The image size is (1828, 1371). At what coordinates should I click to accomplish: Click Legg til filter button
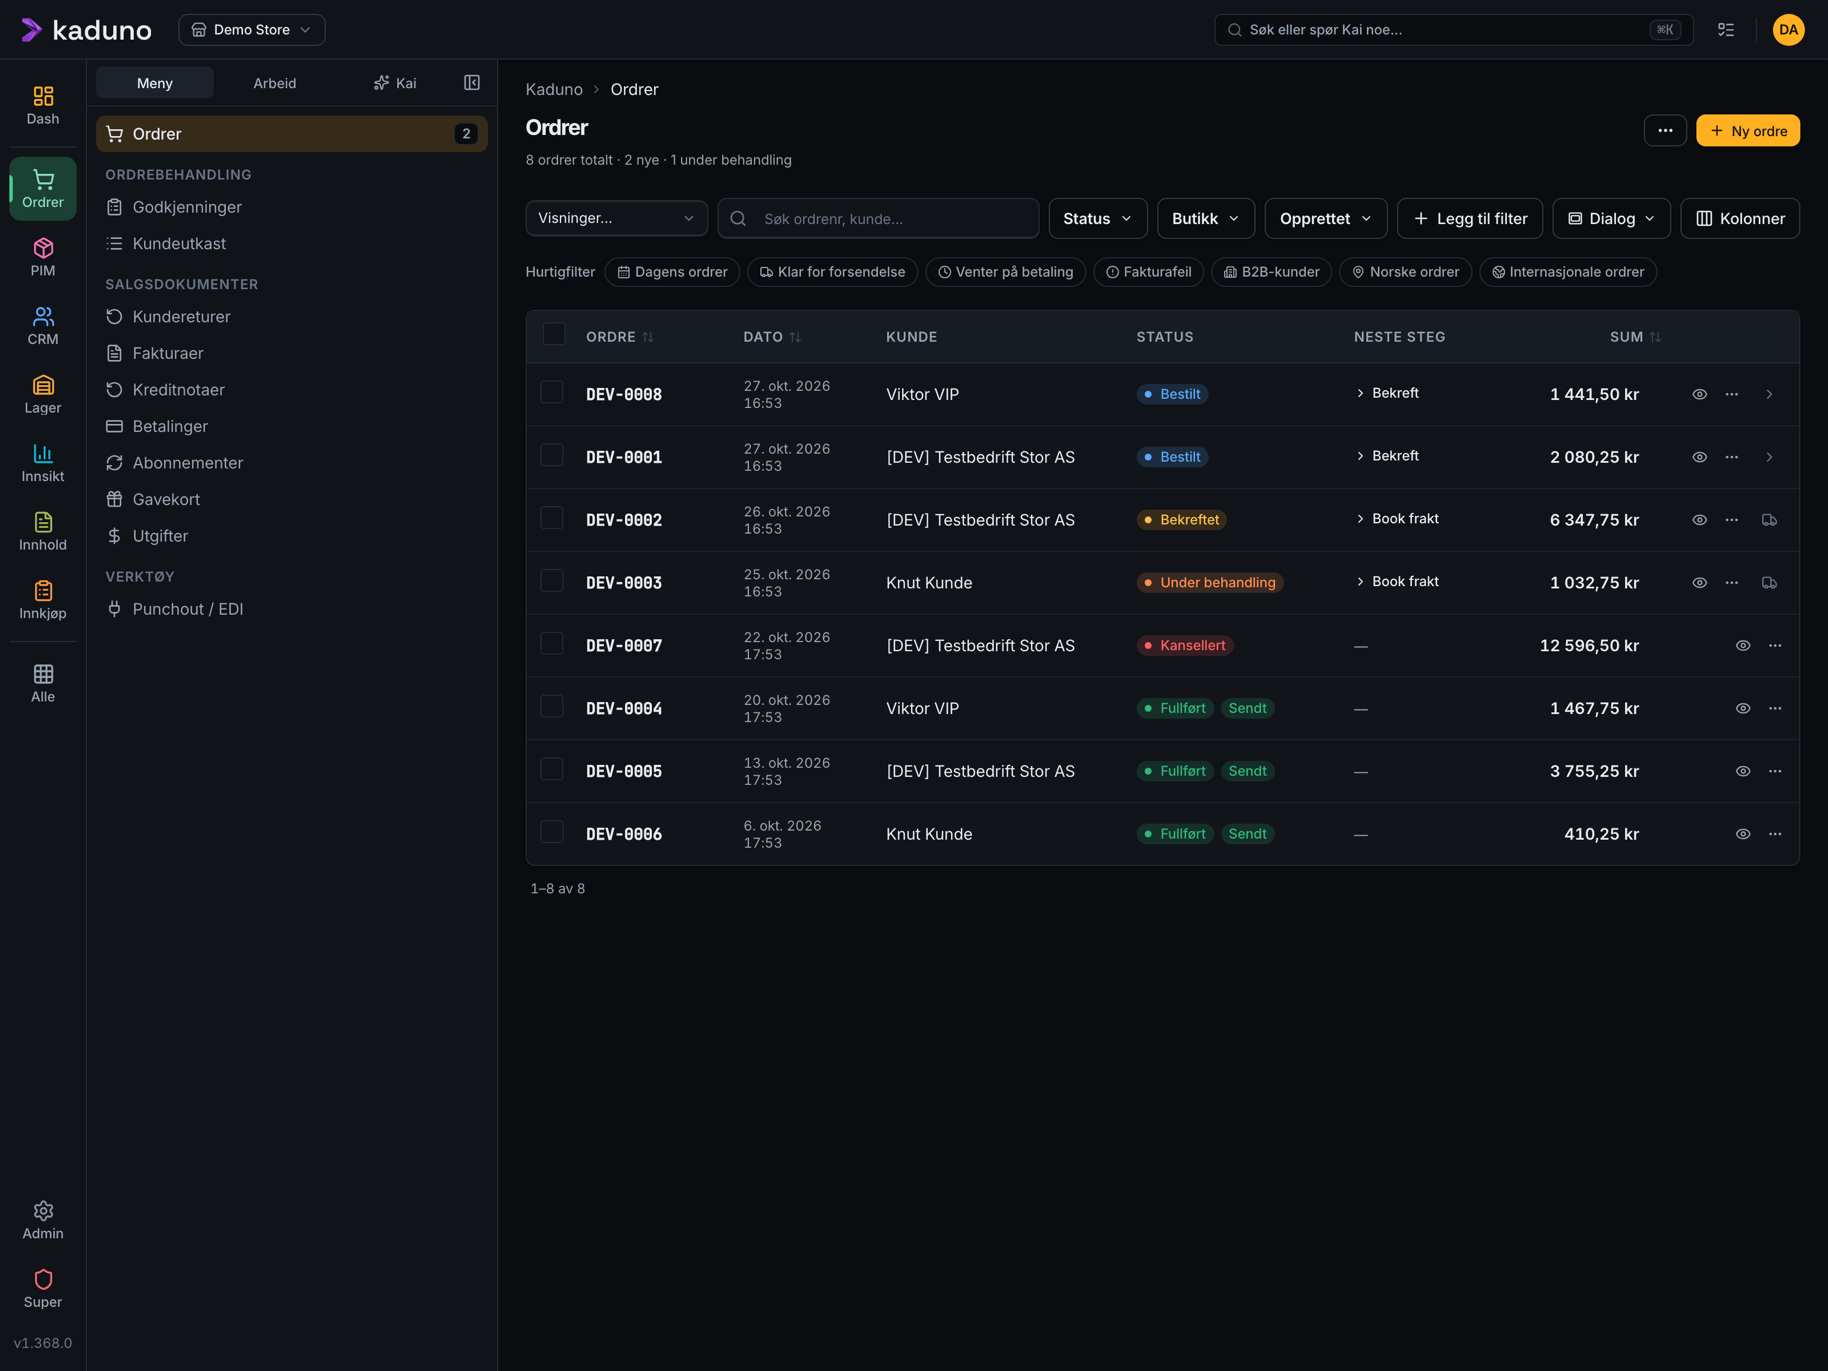pos(1469,218)
